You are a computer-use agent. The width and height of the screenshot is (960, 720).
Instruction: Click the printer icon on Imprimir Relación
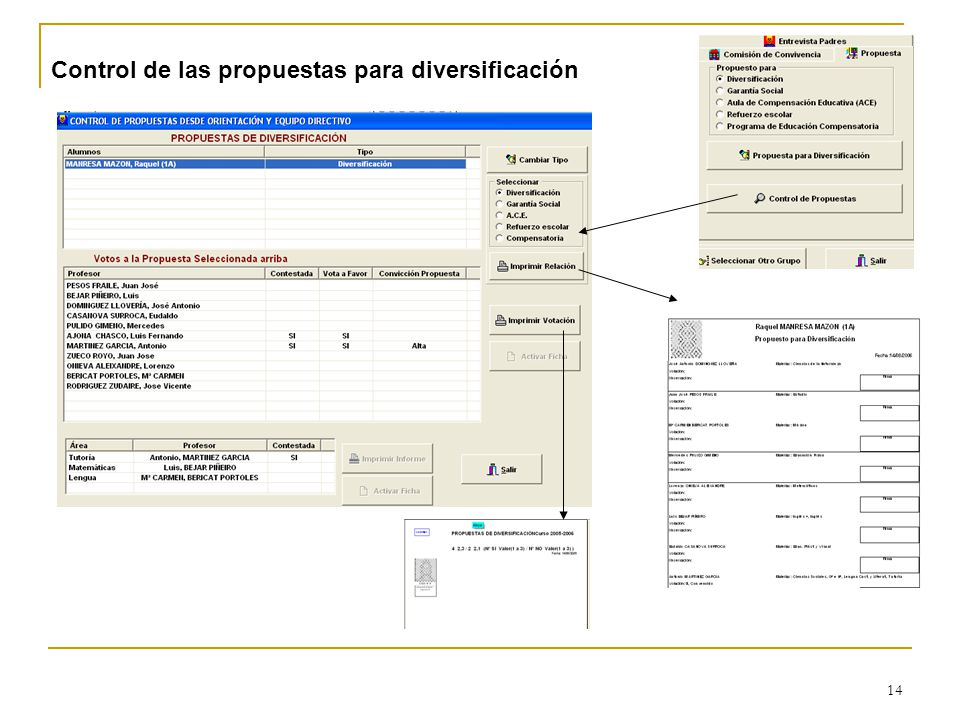[502, 266]
